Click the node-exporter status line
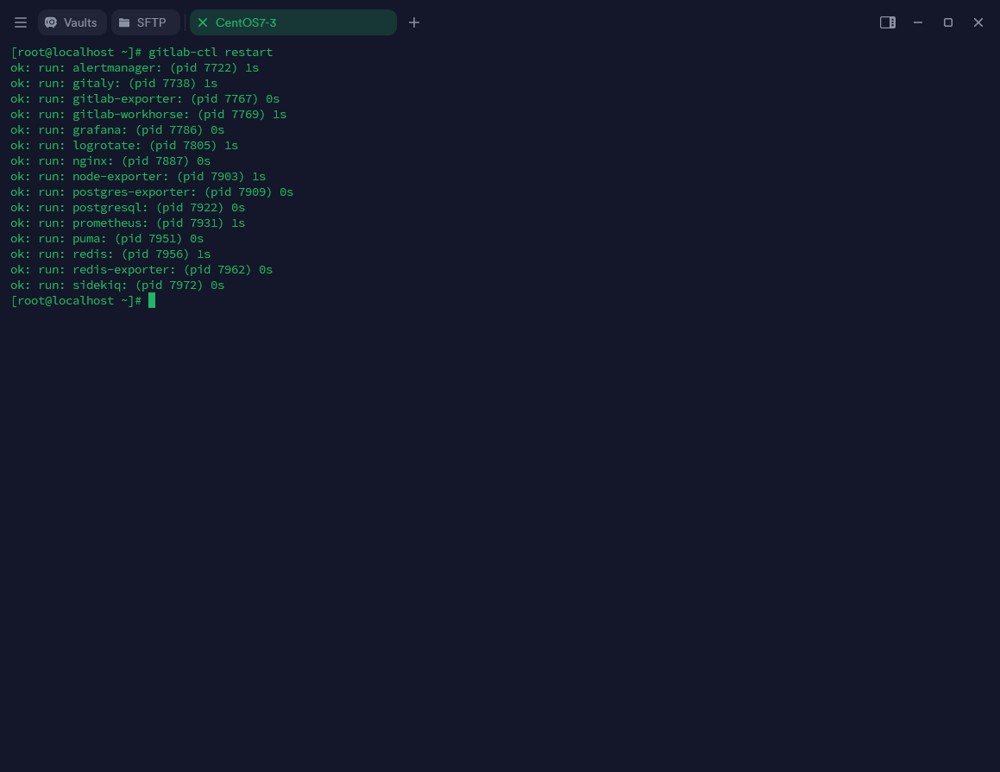The image size is (1000, 772). pos(138,176)
